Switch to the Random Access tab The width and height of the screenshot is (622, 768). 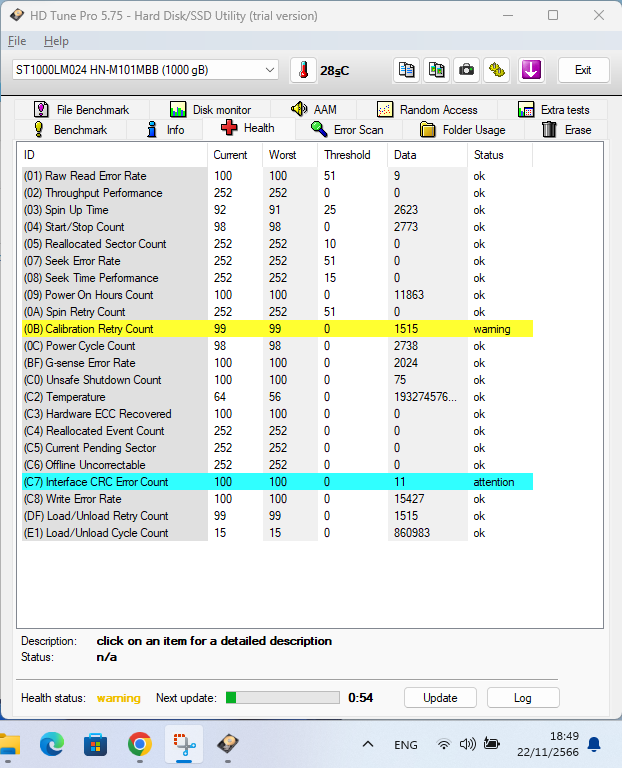click(427, 109)
